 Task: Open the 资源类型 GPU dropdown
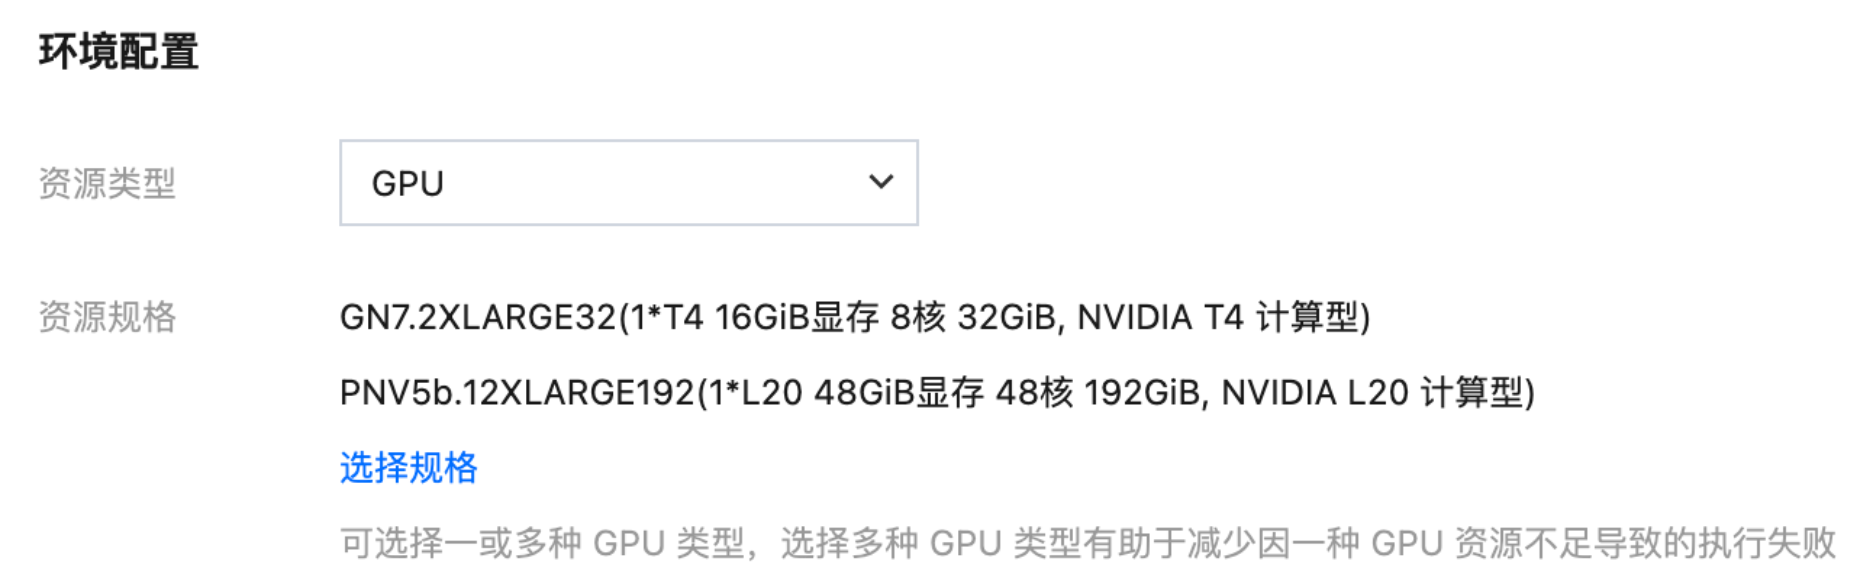628,183
